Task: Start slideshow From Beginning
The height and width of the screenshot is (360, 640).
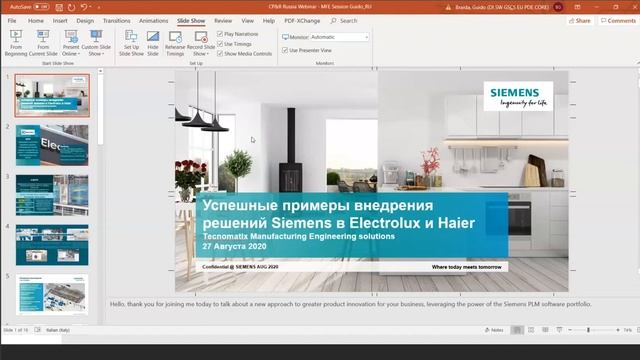Action: point(16,43)
